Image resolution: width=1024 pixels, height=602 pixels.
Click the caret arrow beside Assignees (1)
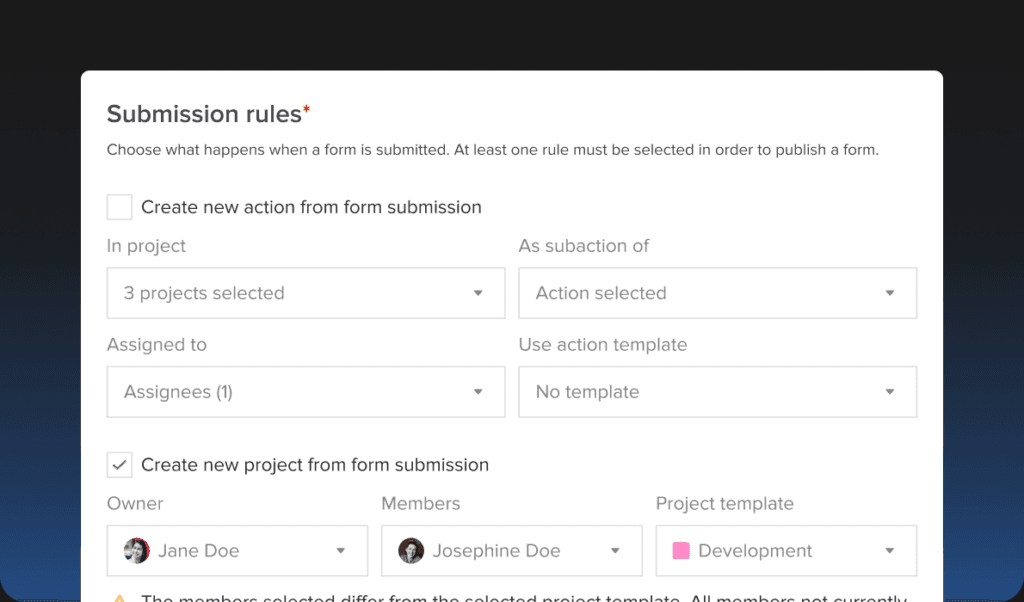point(478,392)
